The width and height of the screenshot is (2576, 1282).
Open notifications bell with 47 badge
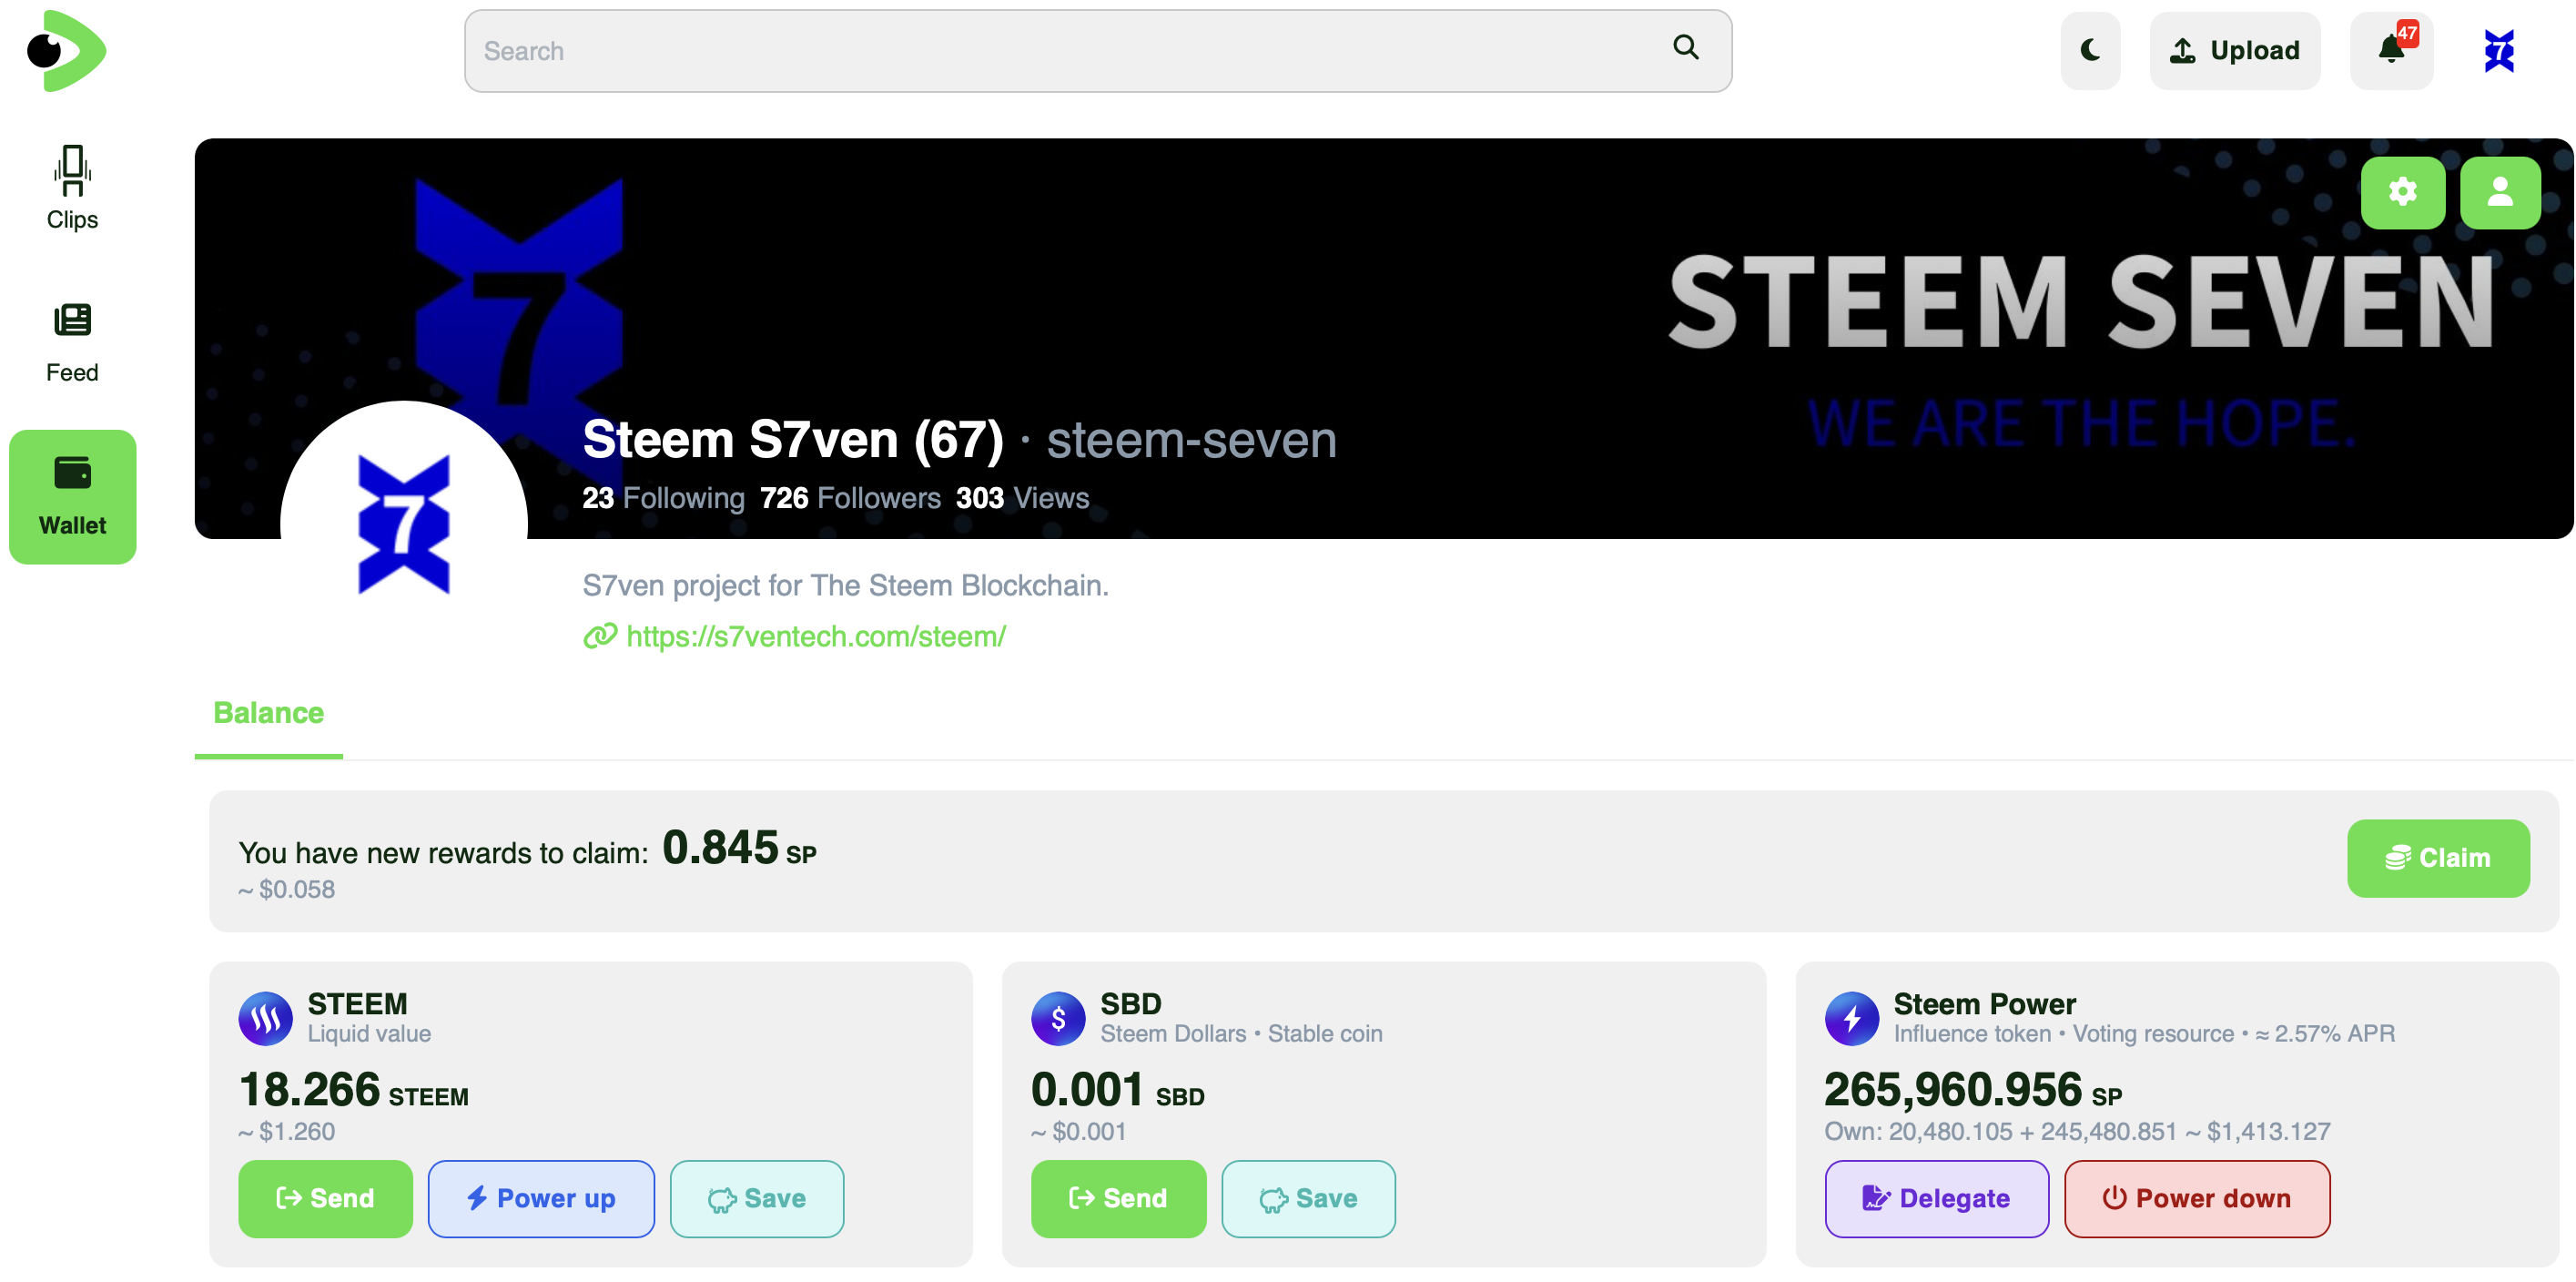pyautogui.click(x=2390, y=50)
